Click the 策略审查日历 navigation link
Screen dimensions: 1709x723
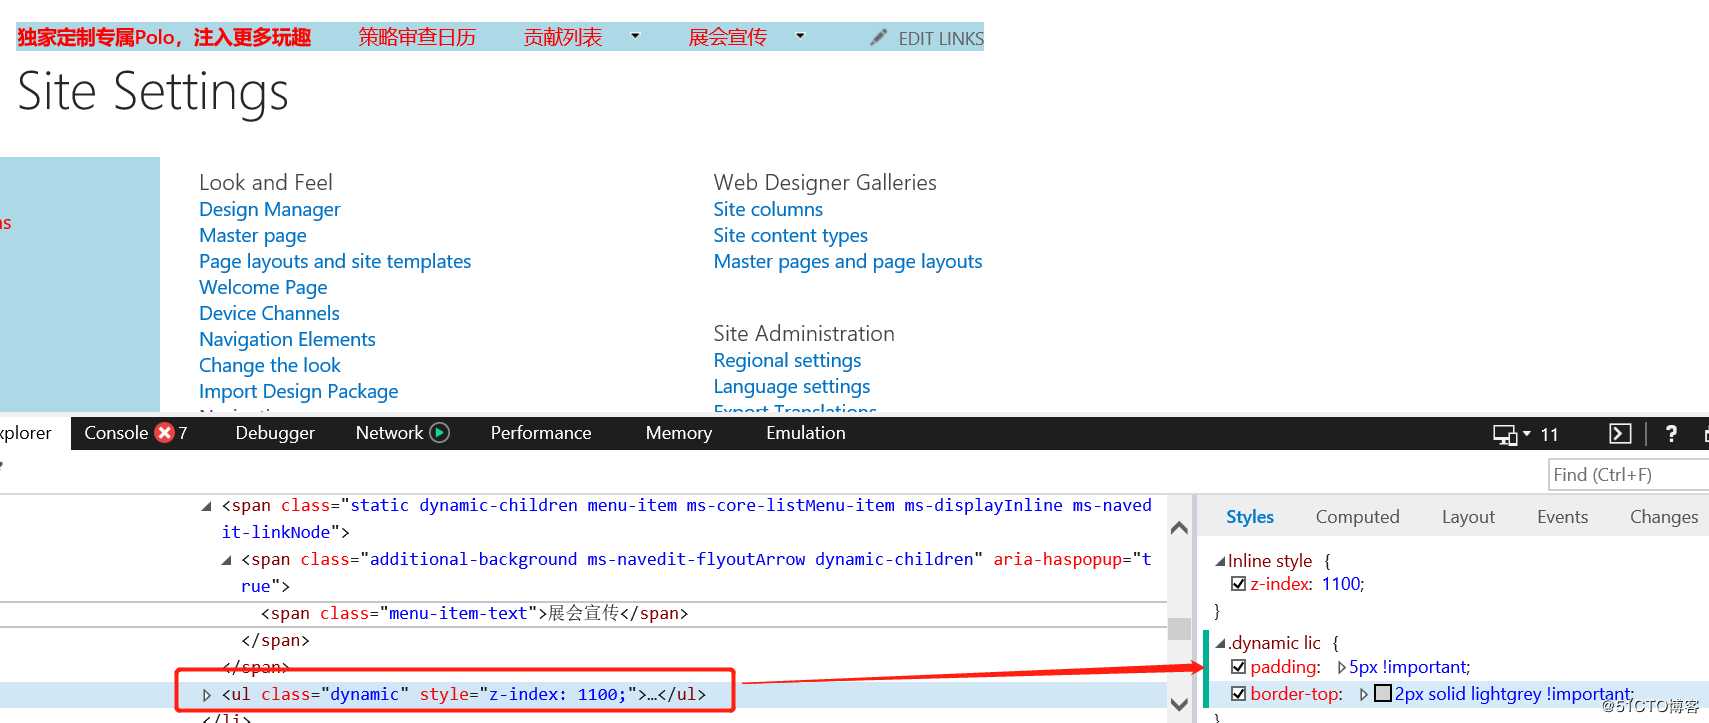pos(417,37)
